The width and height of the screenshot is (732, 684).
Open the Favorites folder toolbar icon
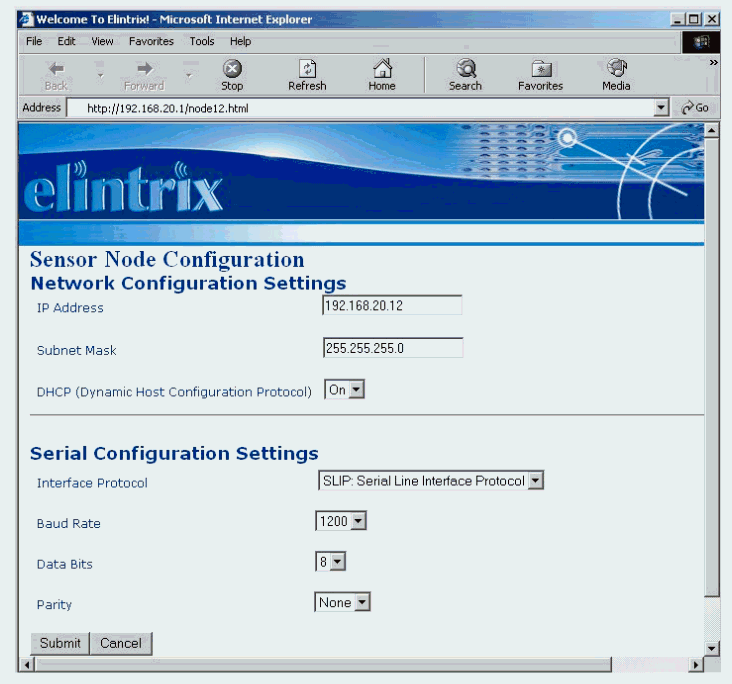540,69
